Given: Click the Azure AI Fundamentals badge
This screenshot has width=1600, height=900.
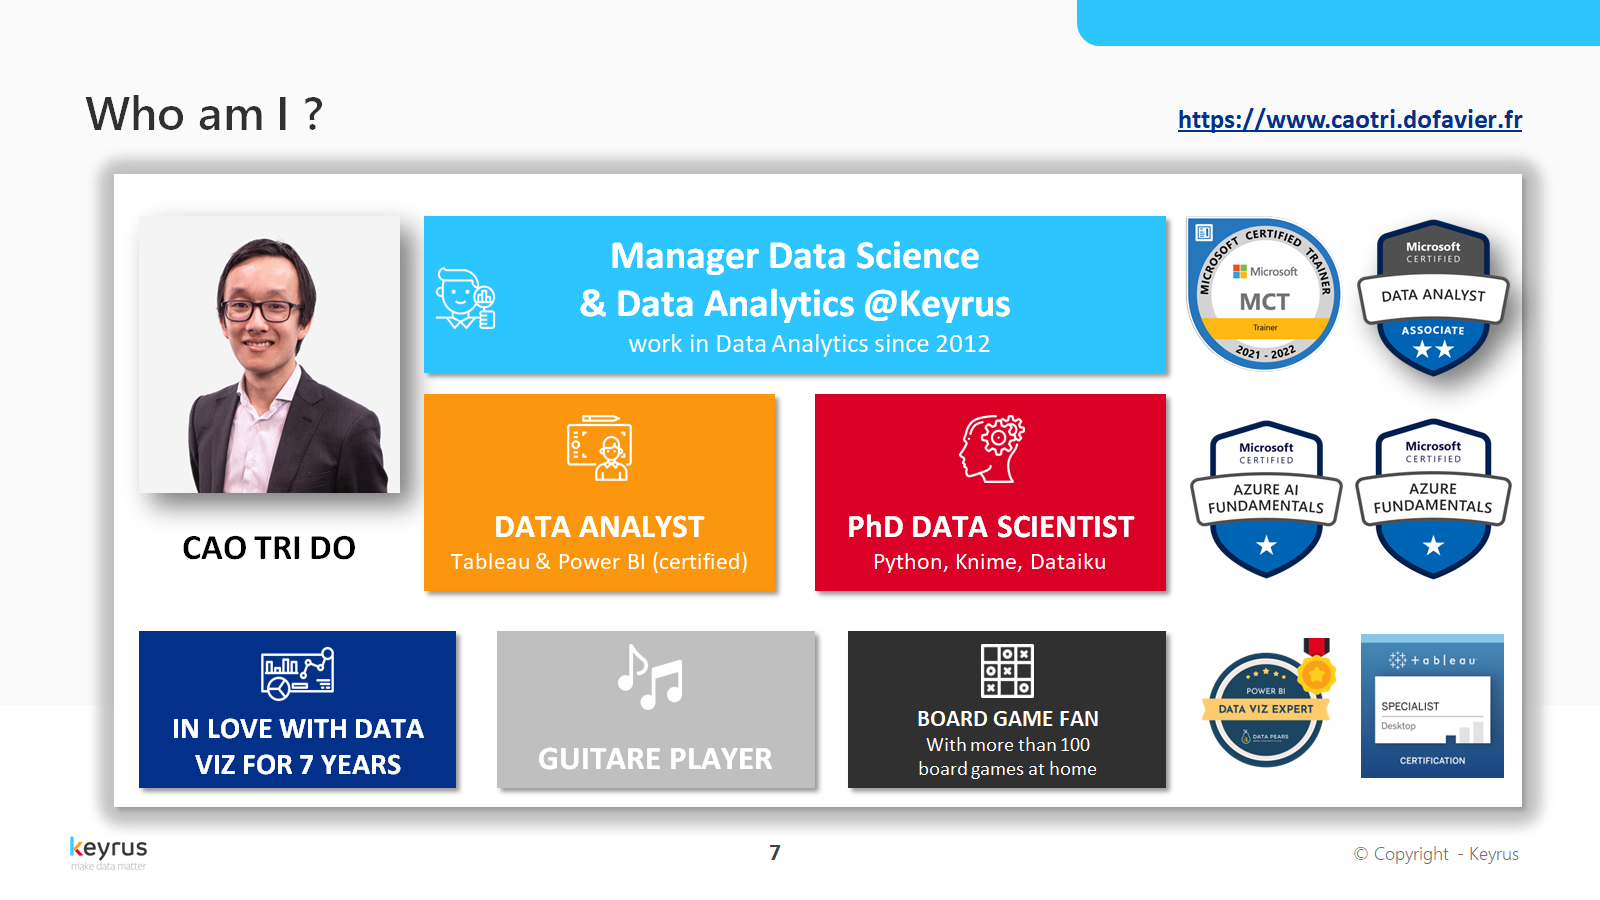Looking at the screenshot, I should tap(1266, 499).
